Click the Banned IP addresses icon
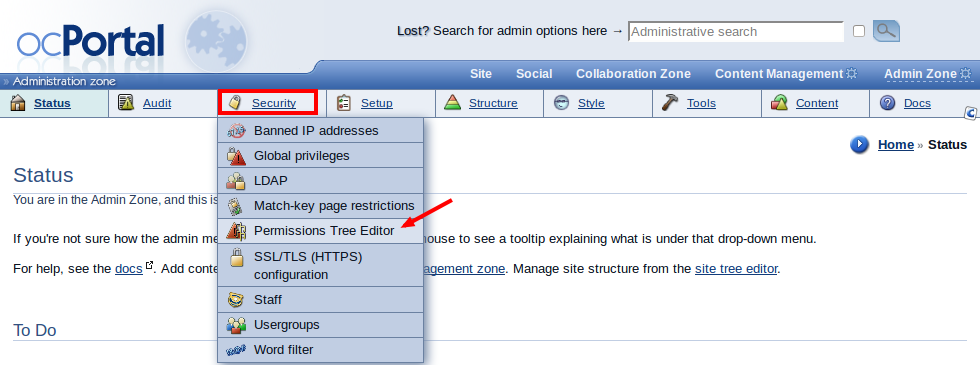The image size is (980, 365). click(x=236, y=131)
